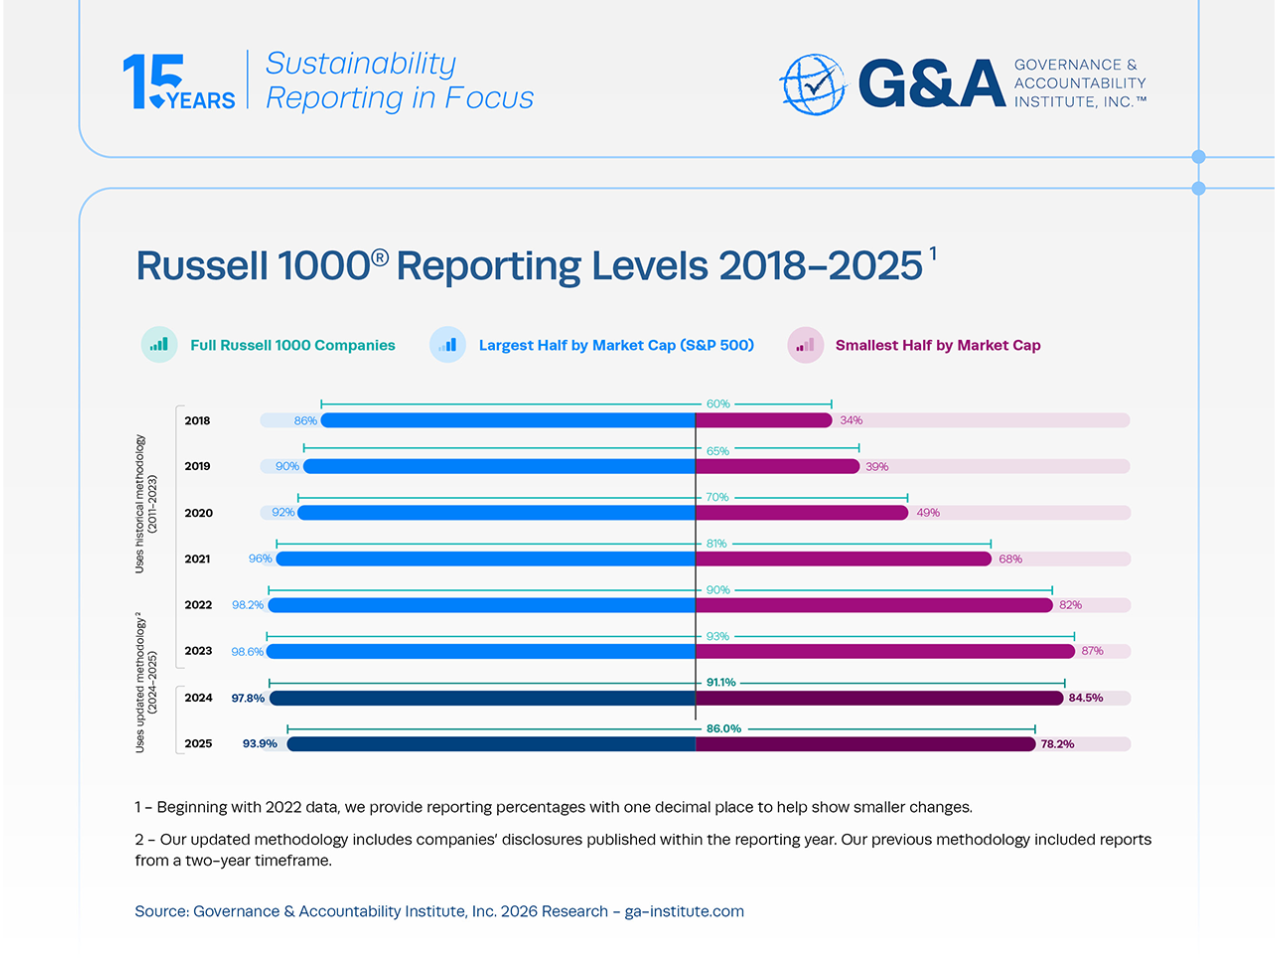Viewport: 1280px width, 960px height.
Task: Click the 68% value for 2021
Action: [x=1010, y=559]
